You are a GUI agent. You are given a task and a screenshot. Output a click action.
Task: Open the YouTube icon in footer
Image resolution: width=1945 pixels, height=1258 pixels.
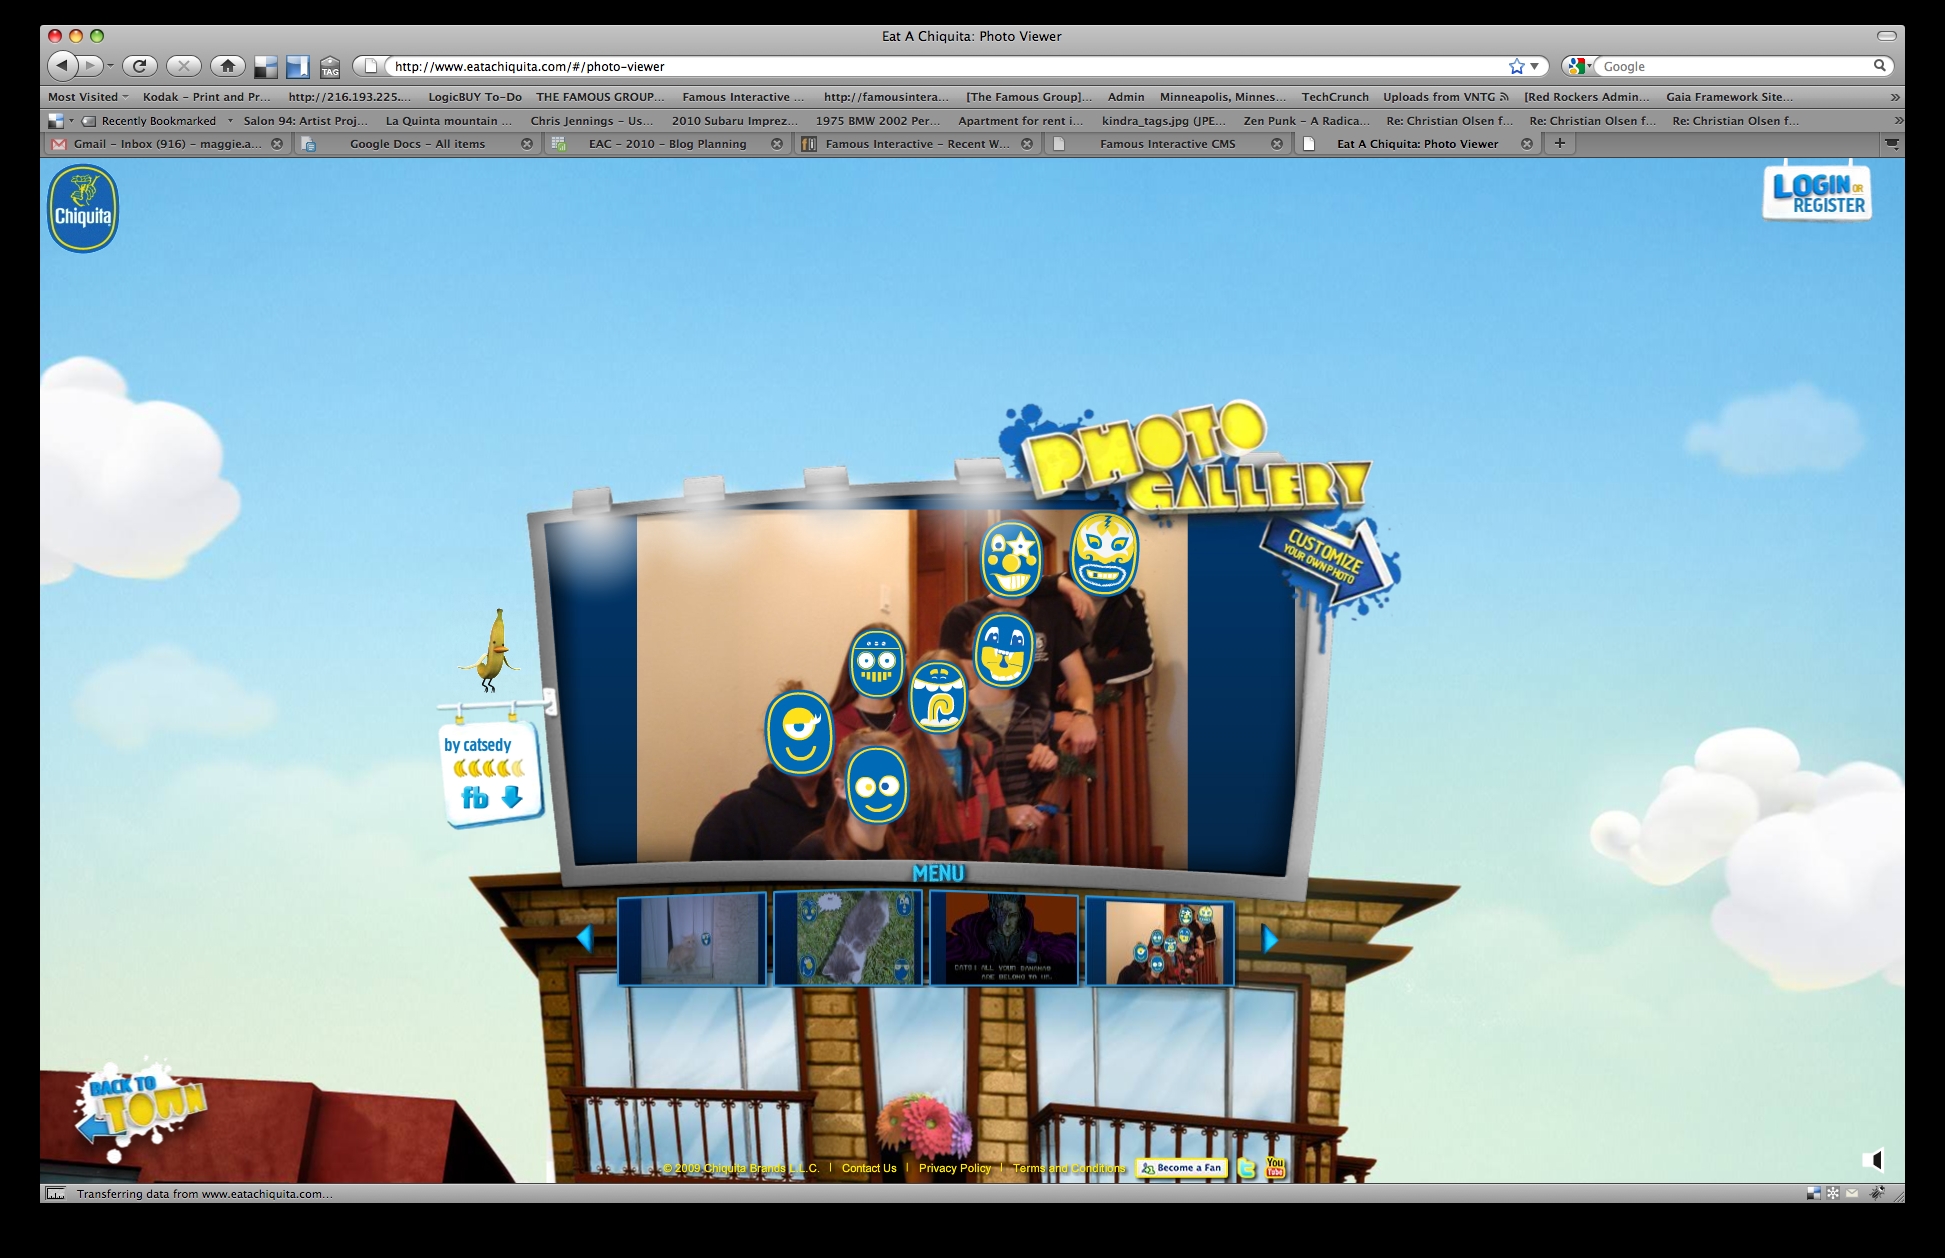point(1275,1167)
